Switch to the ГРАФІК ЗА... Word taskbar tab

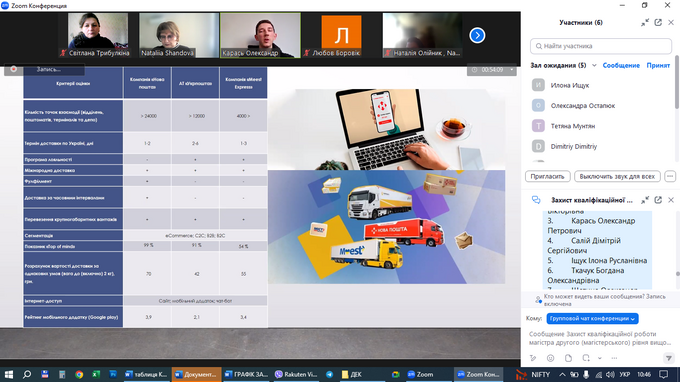pos(246,375)
